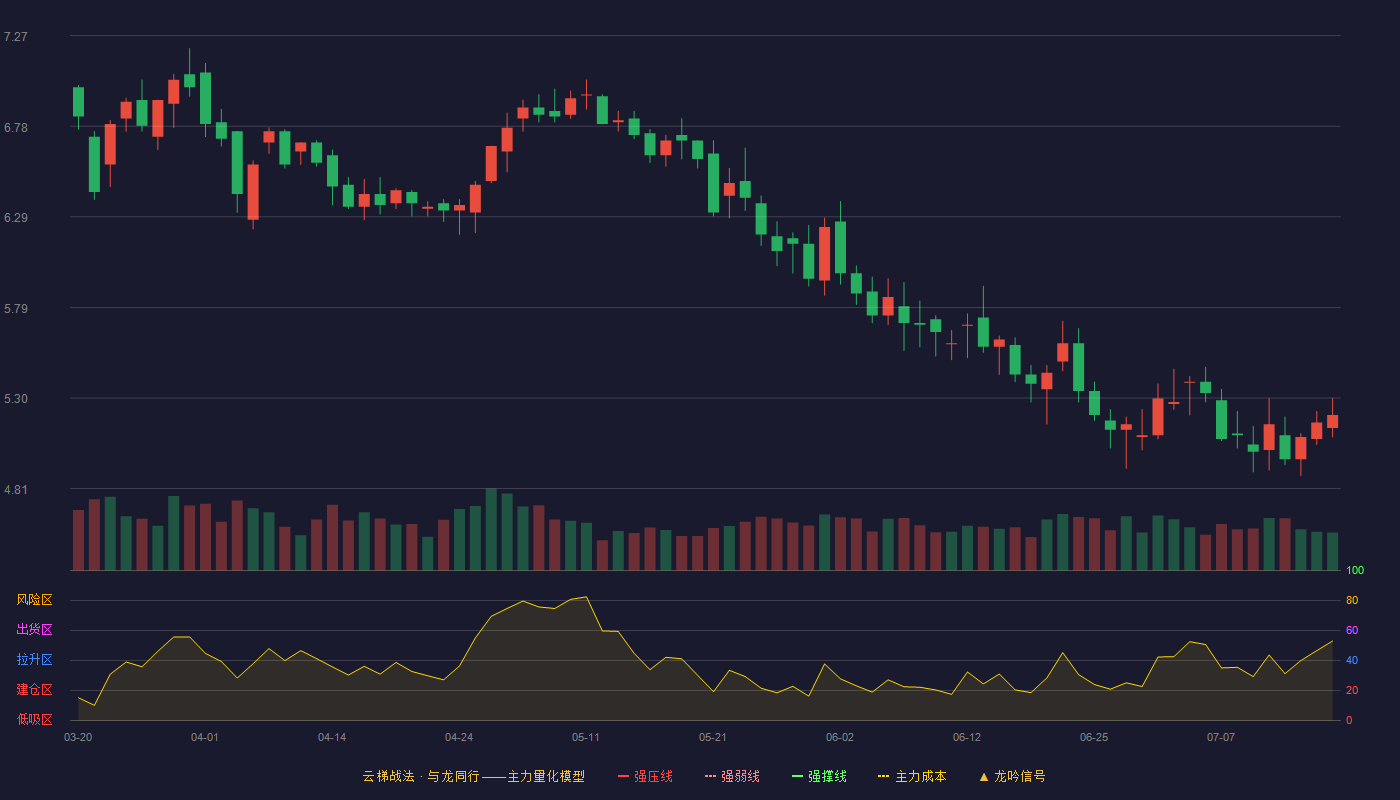The height and width of the screenshot is (800, 1400).
Task: Click the 05-11 date axis label
Action: pyautogui.click(x=586, y=737)
